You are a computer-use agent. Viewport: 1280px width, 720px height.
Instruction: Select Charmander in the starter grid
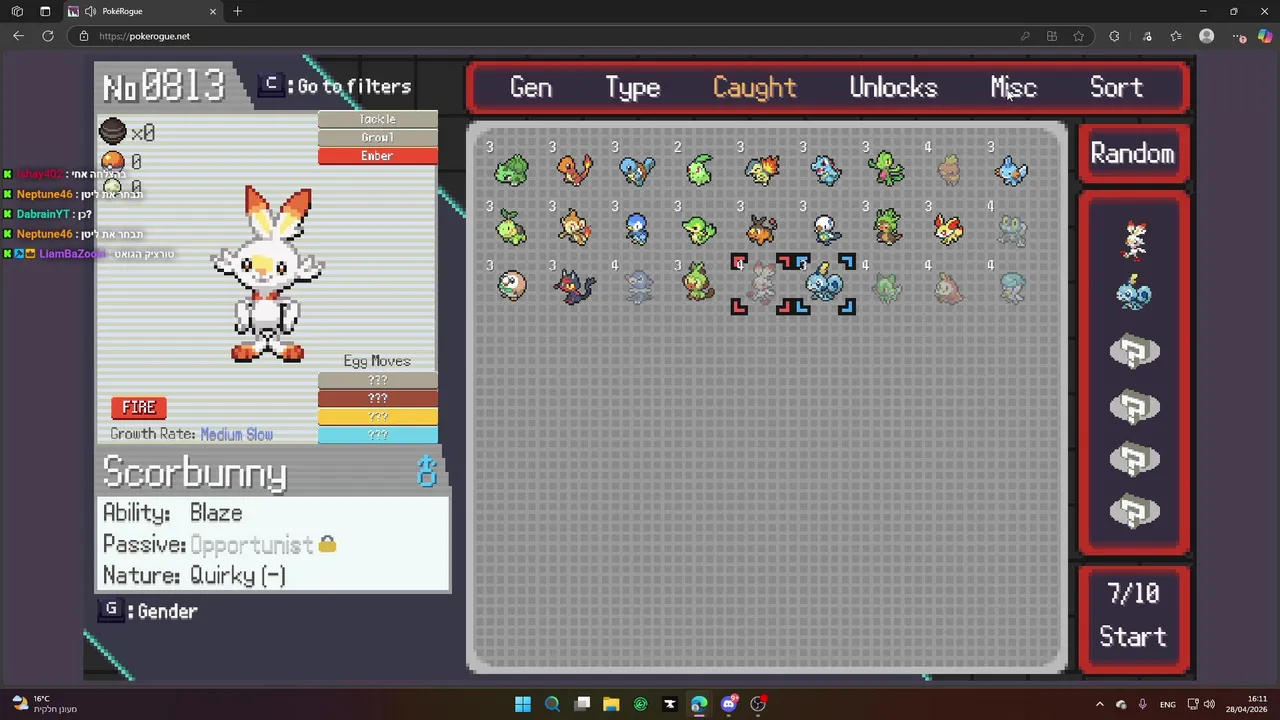[574, 170]
